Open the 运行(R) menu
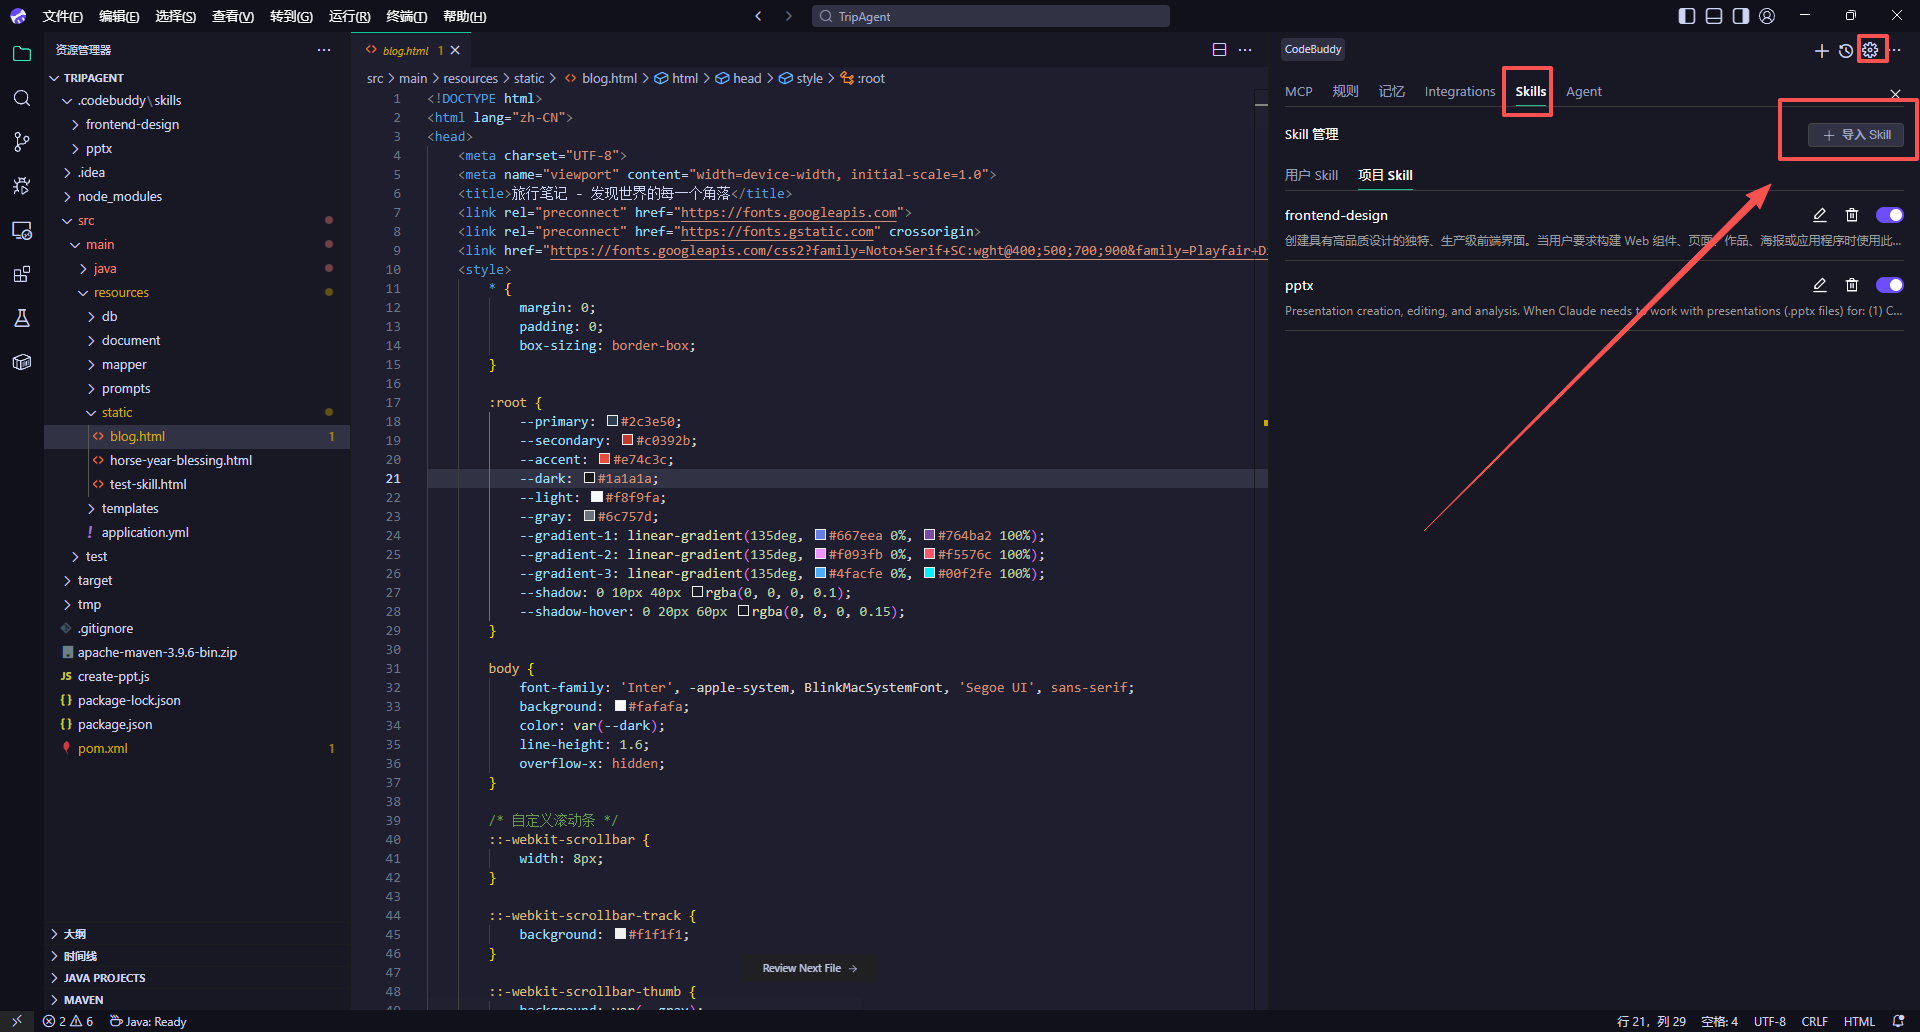 point(349,16)
